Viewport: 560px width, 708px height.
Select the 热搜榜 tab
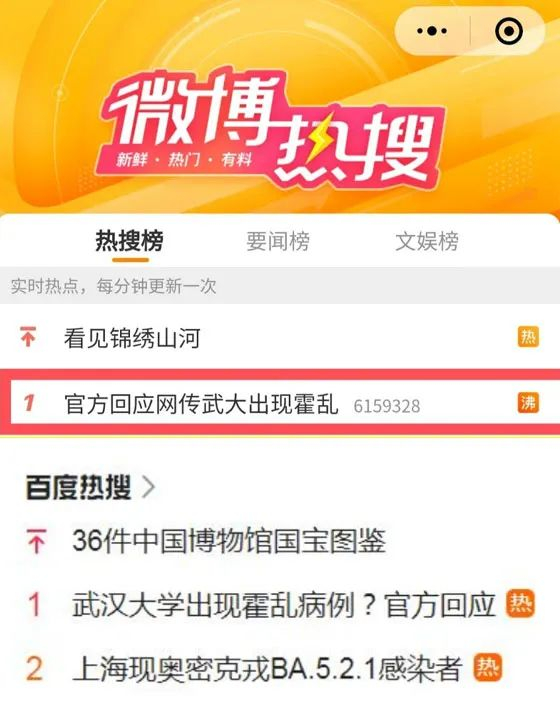click(x=130, y=241)
